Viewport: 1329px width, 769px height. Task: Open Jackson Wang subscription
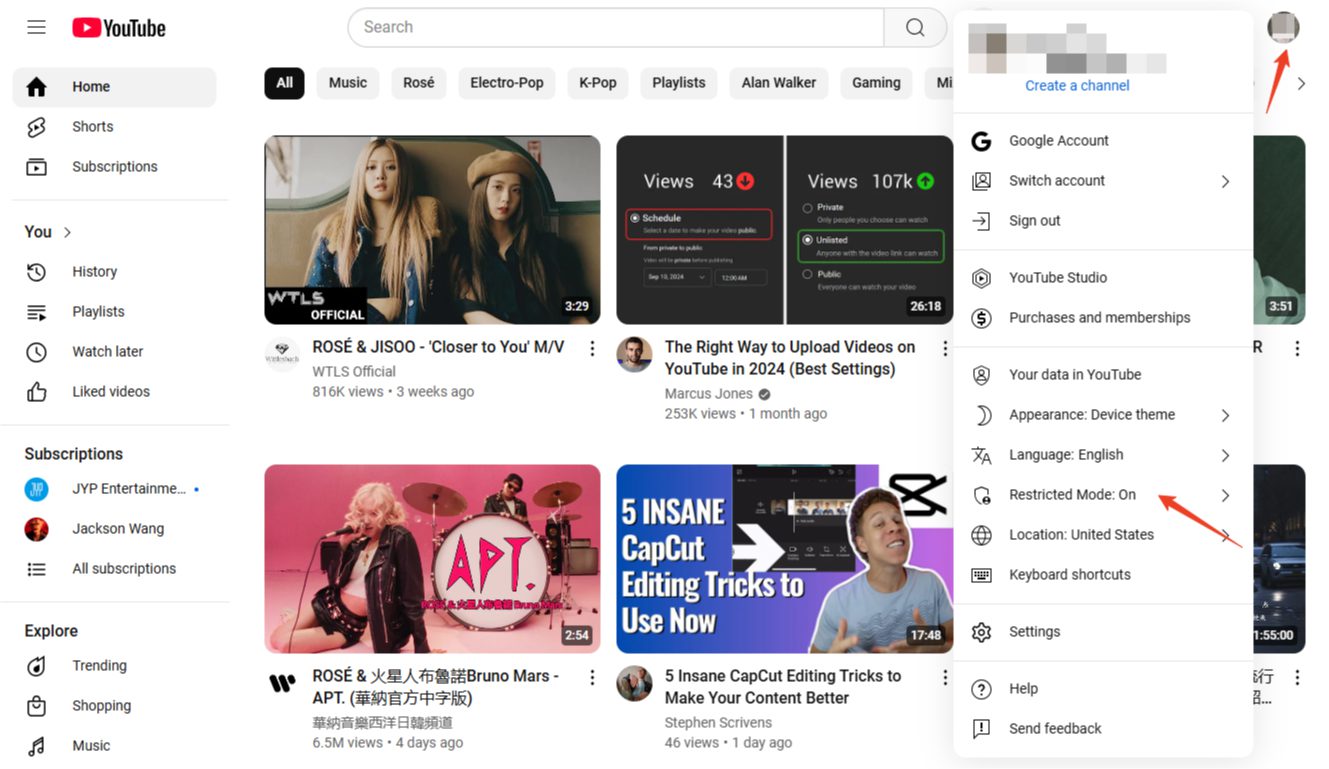114,529
